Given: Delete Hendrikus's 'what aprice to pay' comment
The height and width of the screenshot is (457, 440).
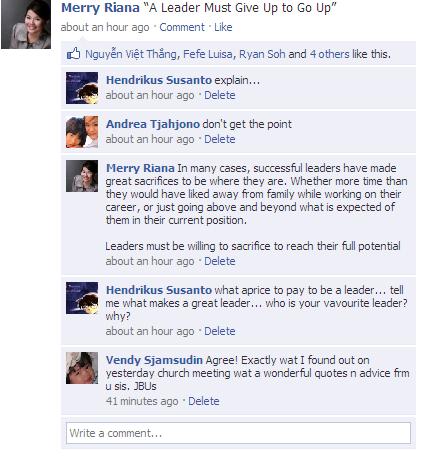Looking at the screenshot, I should [220, 331].
